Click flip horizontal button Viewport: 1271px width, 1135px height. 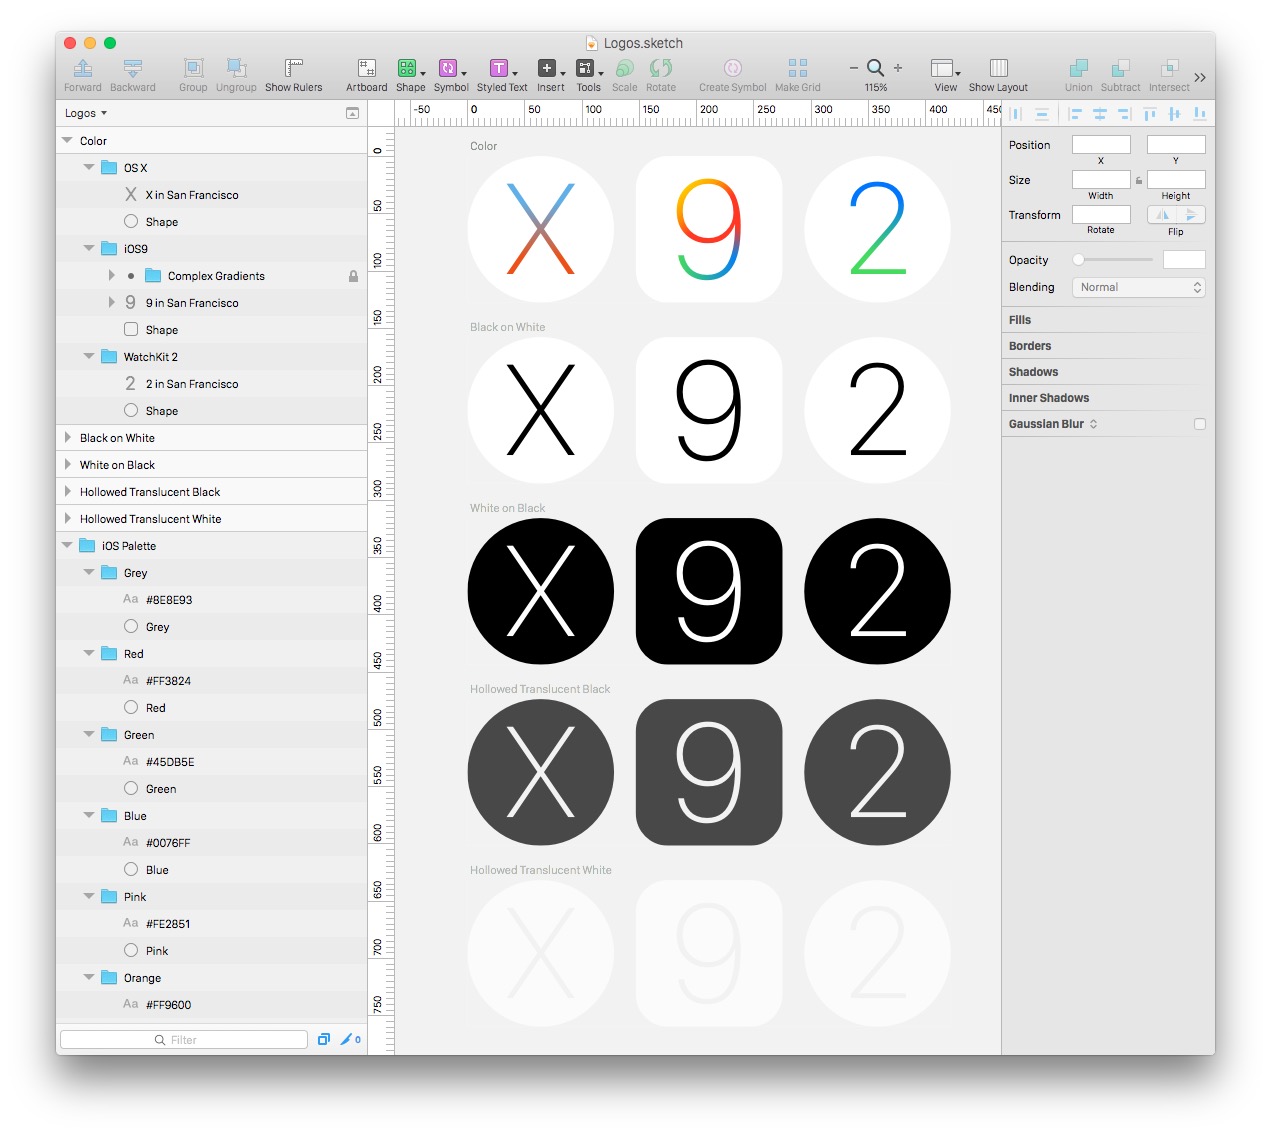(x=1162, y=215)
